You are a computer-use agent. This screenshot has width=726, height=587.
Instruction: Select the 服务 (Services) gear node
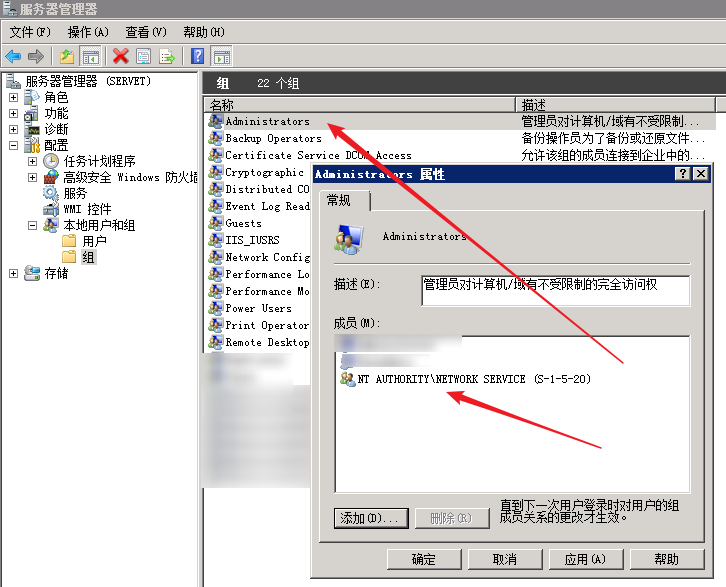[75, 193]
